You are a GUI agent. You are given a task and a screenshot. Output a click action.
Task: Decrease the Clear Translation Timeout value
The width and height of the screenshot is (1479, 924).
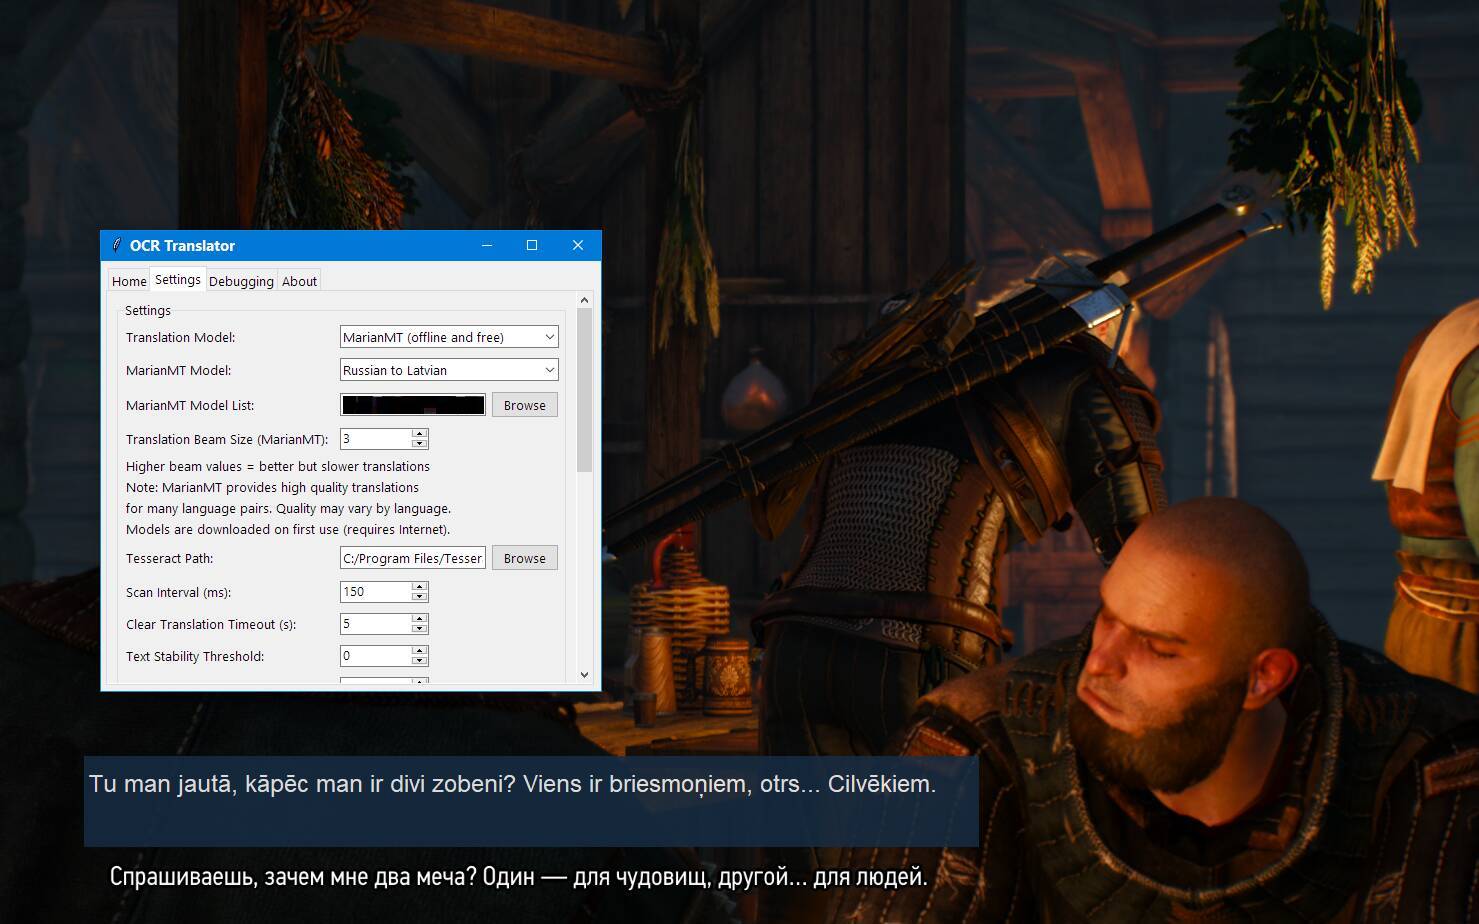(420, 629)
